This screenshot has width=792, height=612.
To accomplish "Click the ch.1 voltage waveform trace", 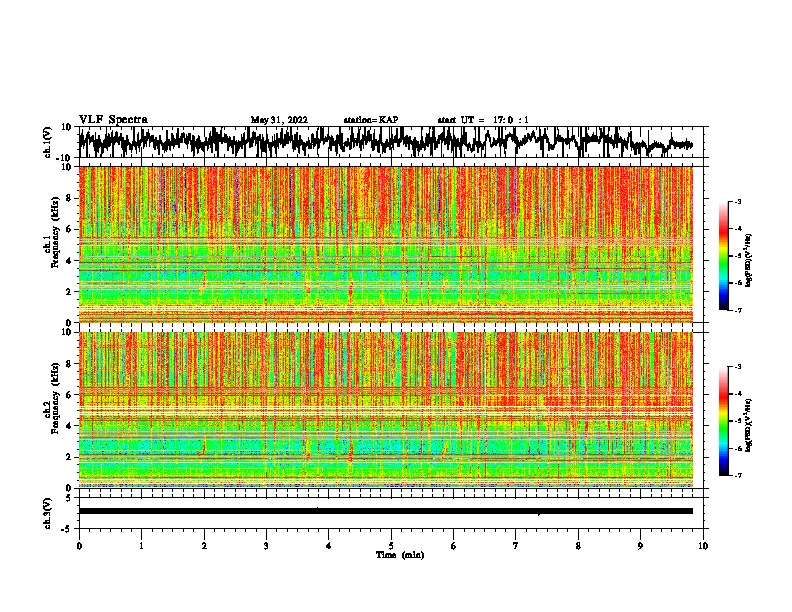I will [x=385, y=142].
